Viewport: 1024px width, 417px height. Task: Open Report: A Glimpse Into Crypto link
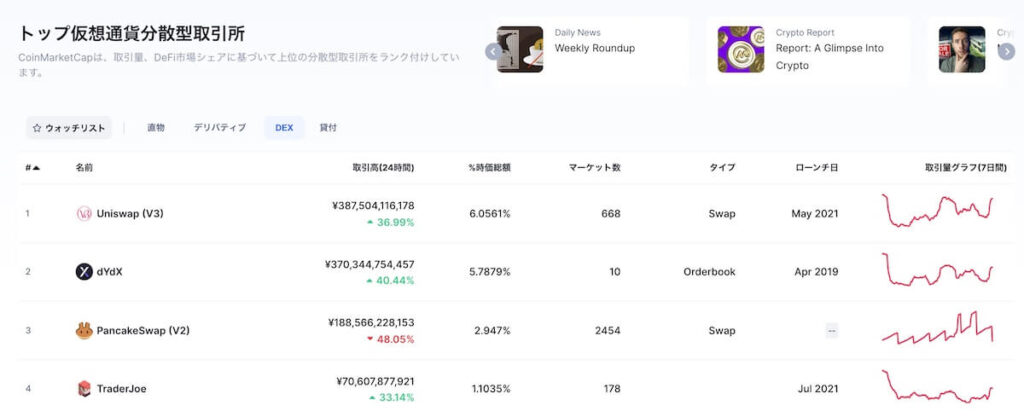click(829, 57)
